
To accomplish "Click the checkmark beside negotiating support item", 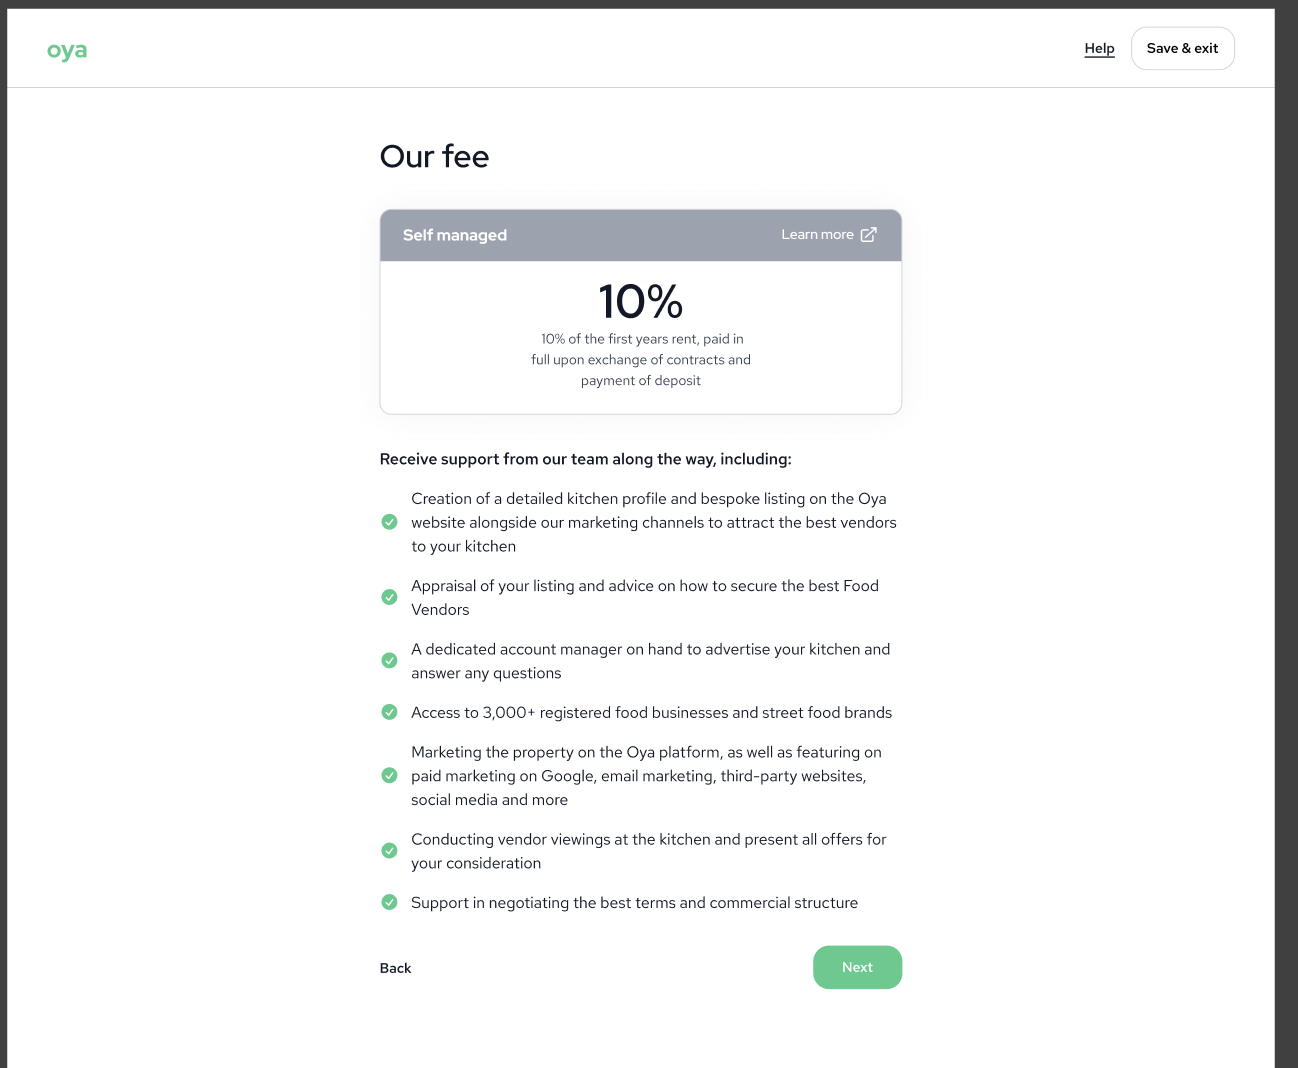I will click(390, 902).
